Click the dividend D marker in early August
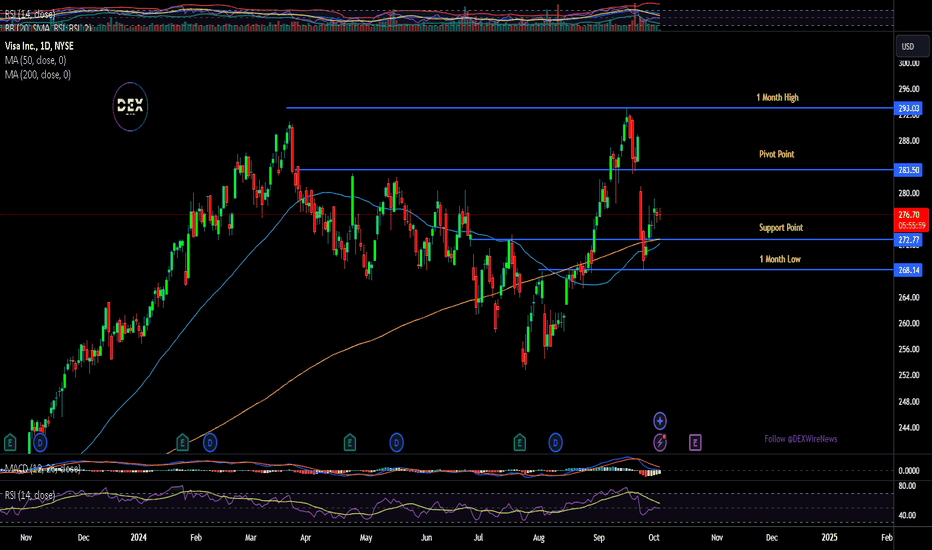The width and height of the screenshot is (932, 550). point(555,442)
